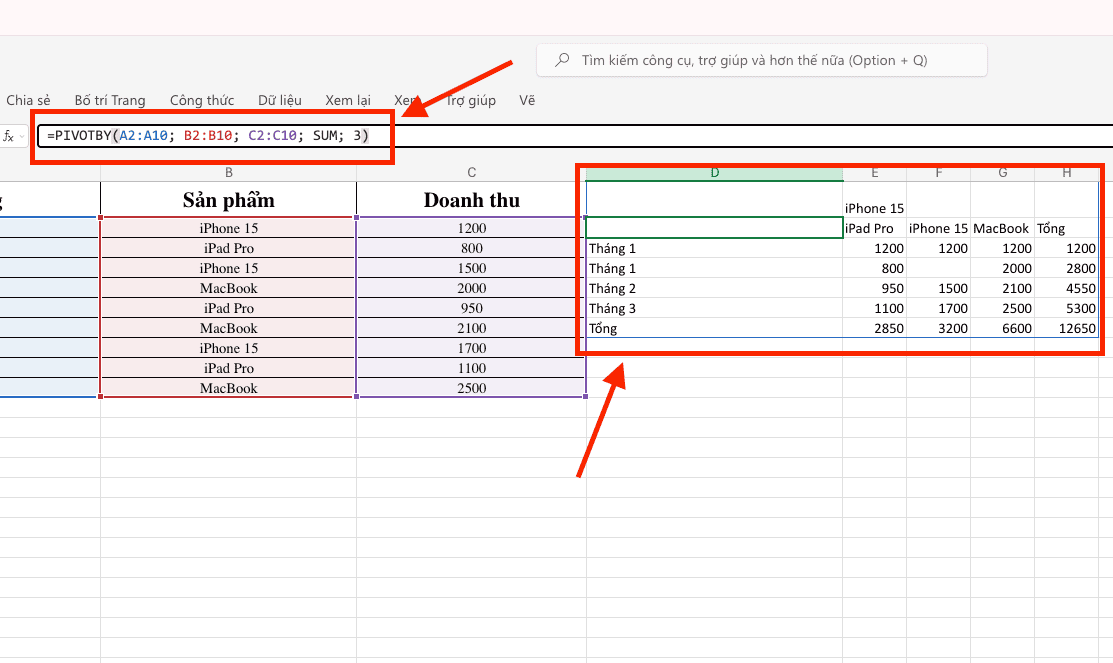Open the Trợ giúp tab
This screenshot has width=1113, height=663.
point(471,100)
